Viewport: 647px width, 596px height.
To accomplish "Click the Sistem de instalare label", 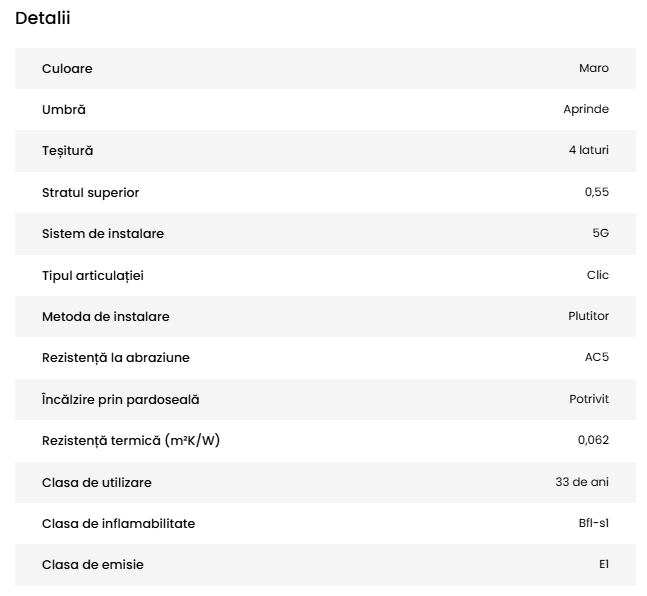I will [x=103, y=233].
